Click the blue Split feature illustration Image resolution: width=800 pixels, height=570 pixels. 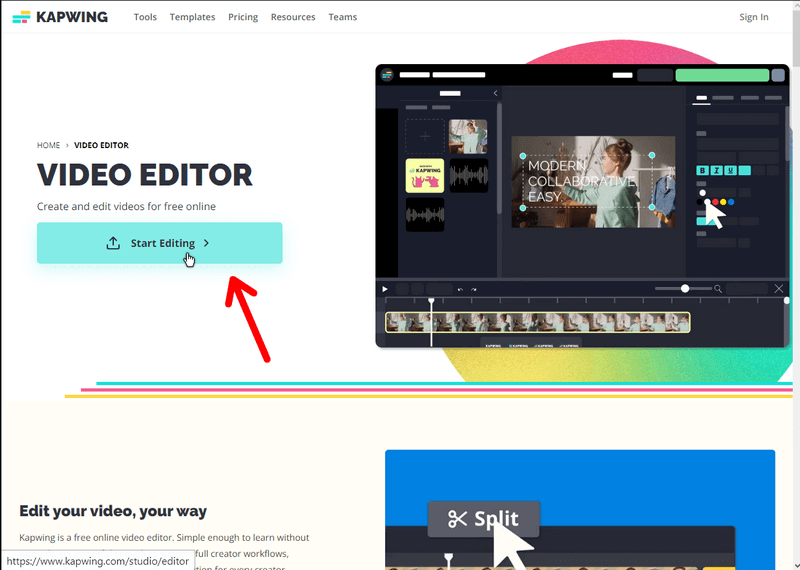point(580,510)
